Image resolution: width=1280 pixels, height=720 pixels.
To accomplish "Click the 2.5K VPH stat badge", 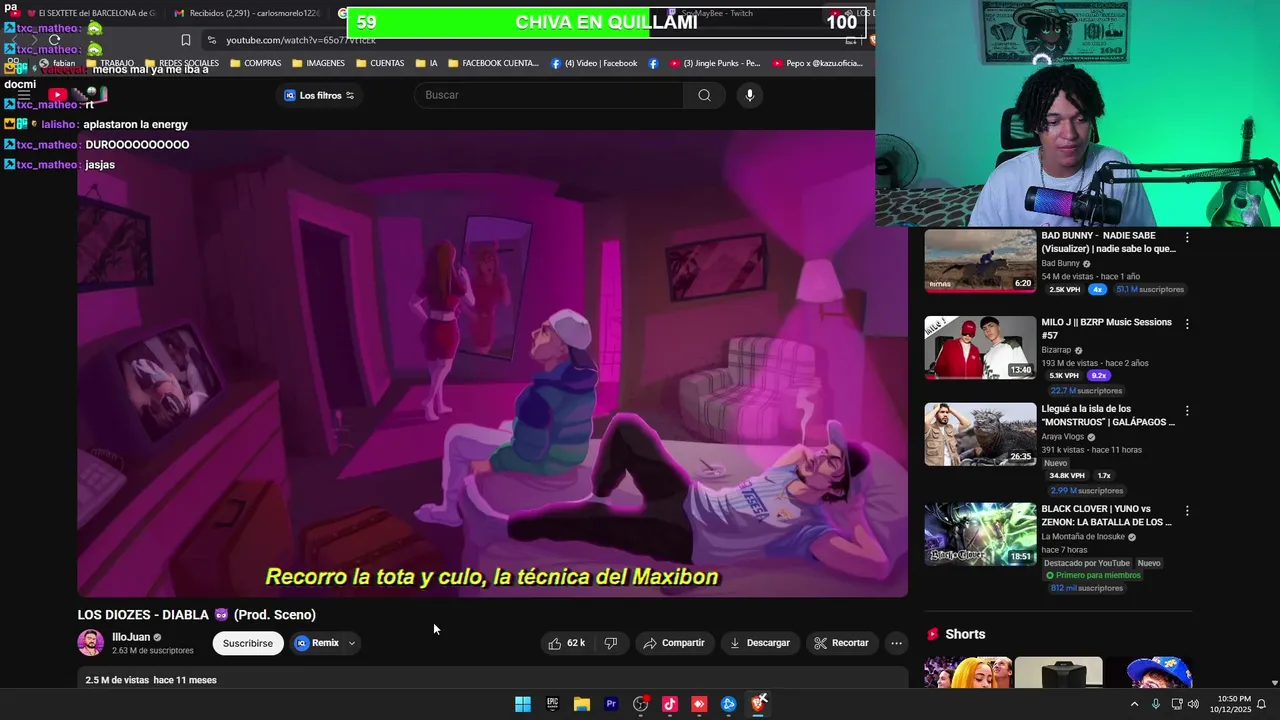I will pyautogui.click(x=1064, y=290).
